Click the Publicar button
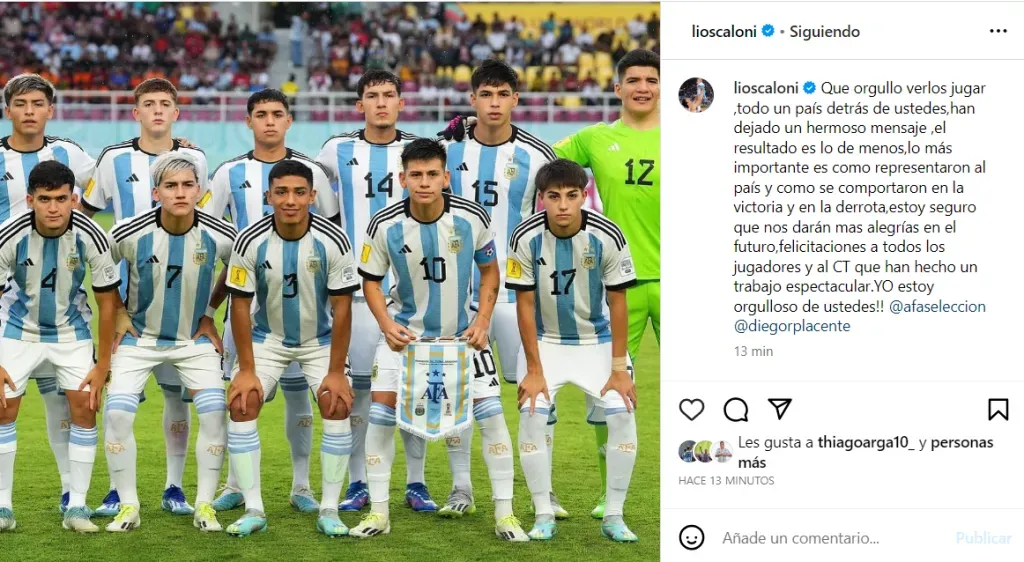The image size is (1024, 562). pyautogui.click(x=984, y=538)
